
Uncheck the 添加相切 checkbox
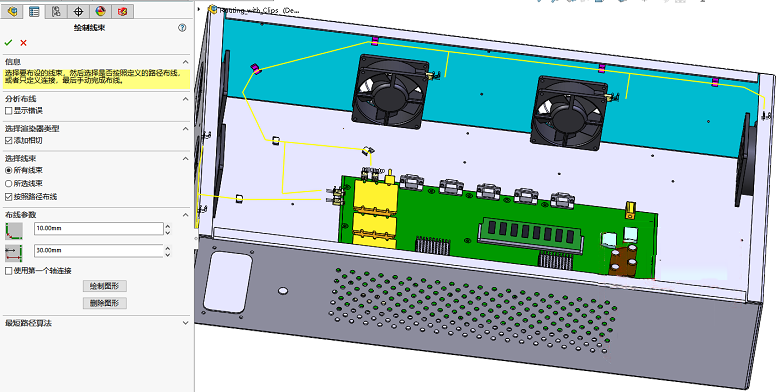click(8, 140)
